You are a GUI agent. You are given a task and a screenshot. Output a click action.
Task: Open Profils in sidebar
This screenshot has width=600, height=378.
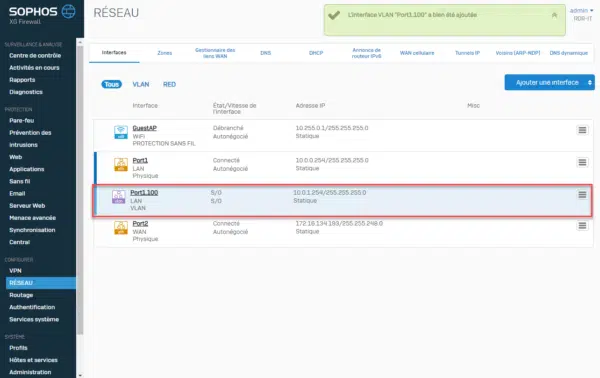[x=18, y=348]
